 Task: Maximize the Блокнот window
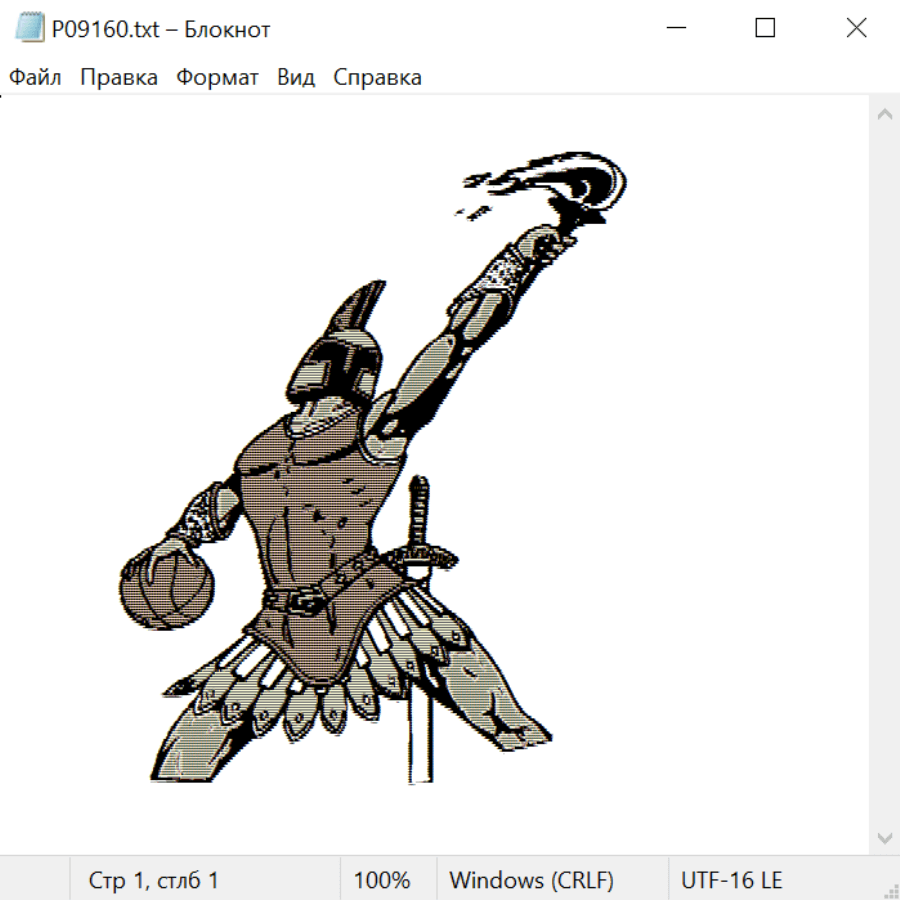coord(765,29)
